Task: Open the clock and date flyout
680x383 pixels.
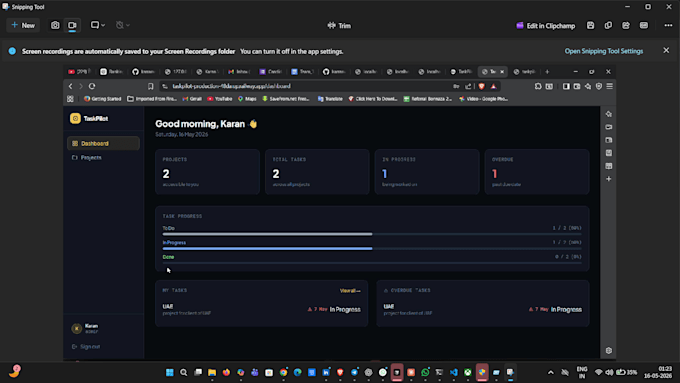Action: [x=658, y=372]
